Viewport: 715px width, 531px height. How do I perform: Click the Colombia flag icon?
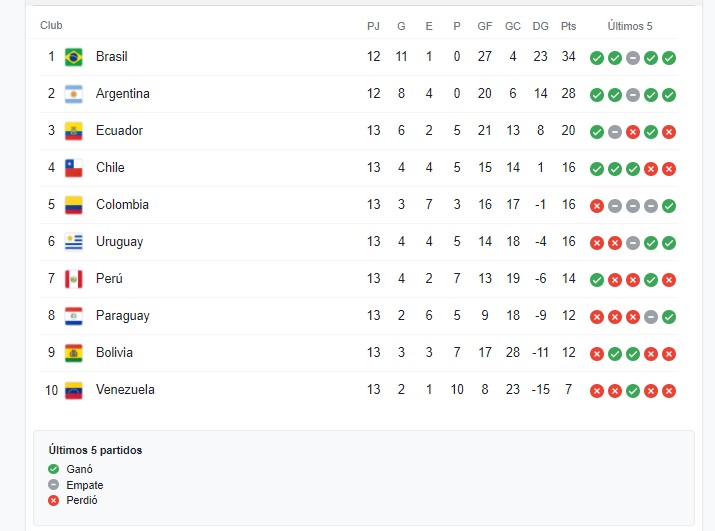[x=73, y=205]
